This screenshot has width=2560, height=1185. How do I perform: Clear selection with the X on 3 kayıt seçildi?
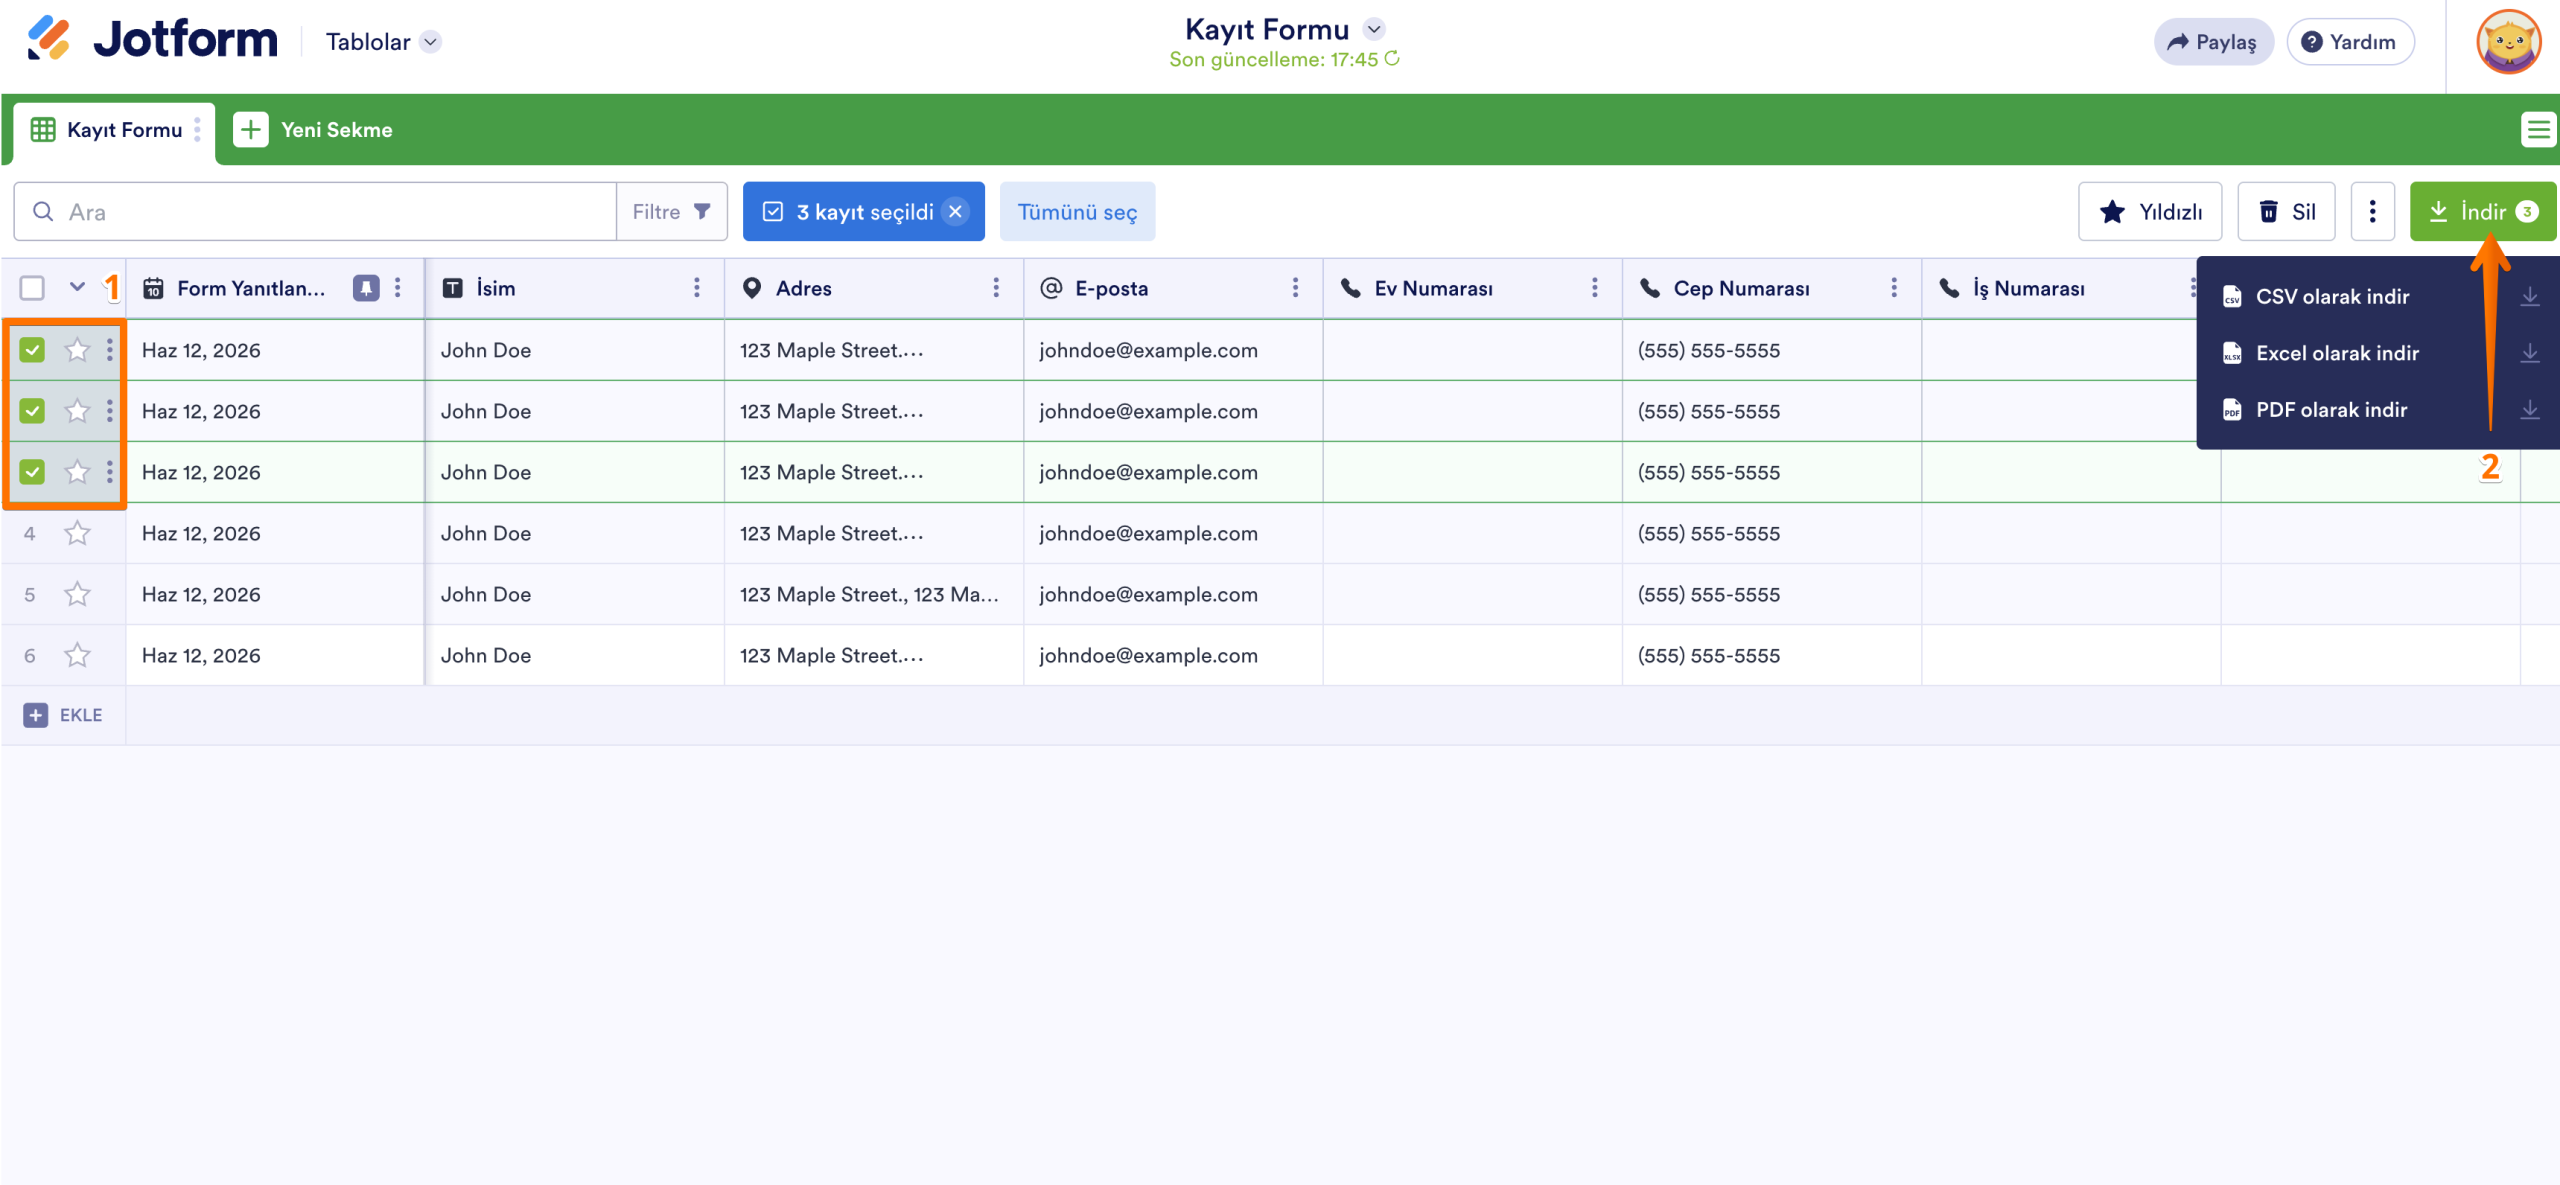955,212
